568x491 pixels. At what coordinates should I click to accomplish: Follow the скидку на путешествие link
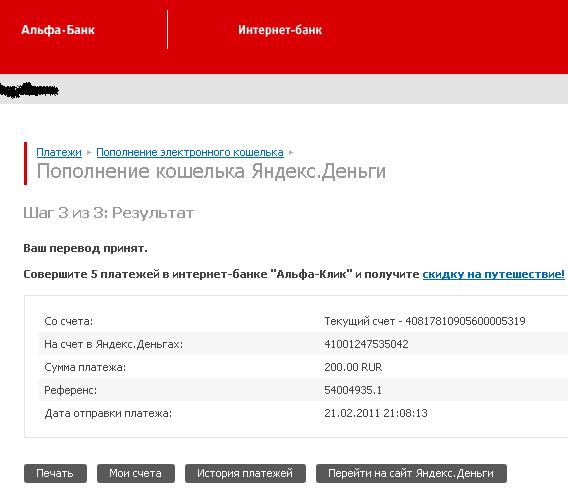pyautogui.click(x=493, y=274)
